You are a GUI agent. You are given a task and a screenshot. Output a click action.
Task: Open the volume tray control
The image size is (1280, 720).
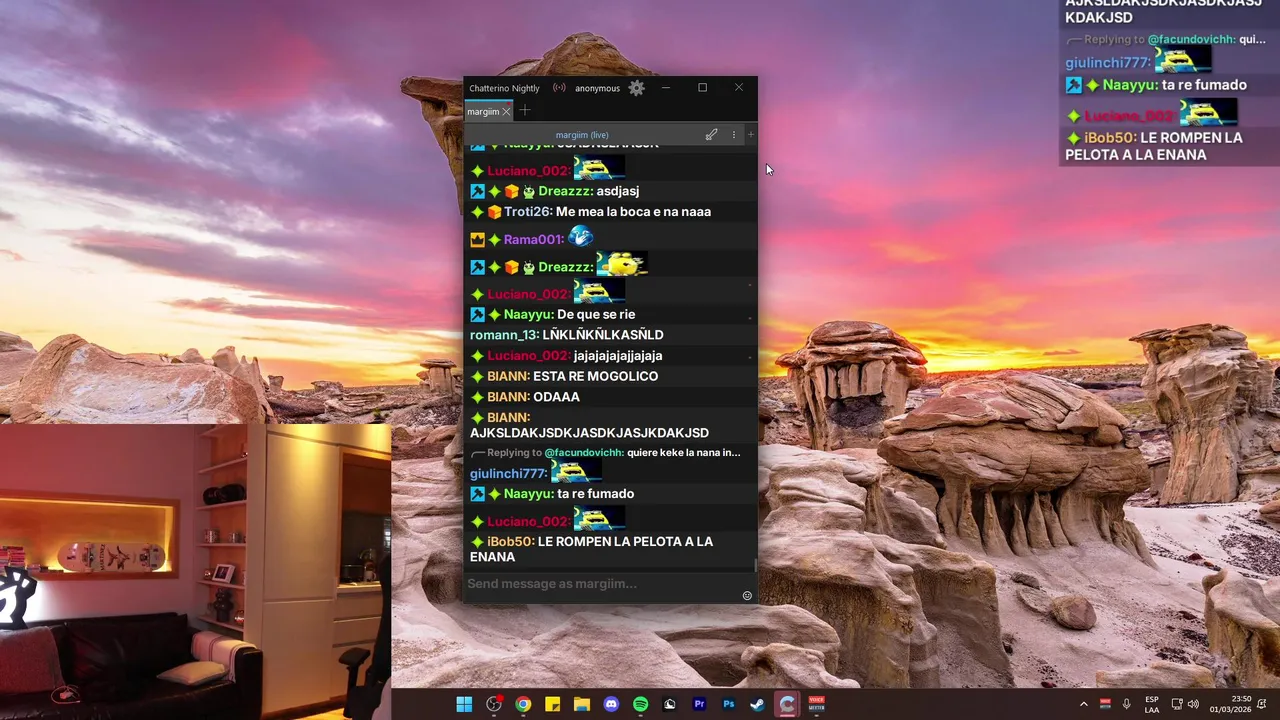click(x=1193, y=704)
